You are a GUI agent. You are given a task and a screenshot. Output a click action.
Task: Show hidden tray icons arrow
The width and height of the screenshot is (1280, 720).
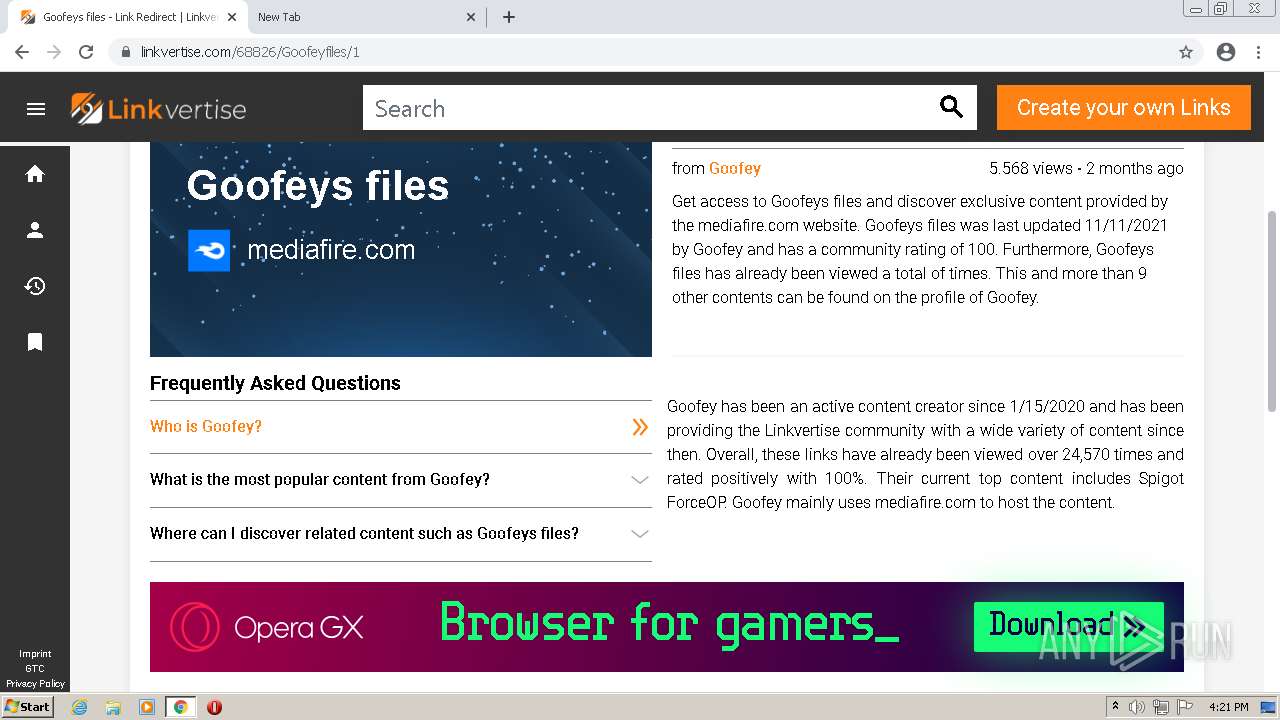[x=1115, y=707]
